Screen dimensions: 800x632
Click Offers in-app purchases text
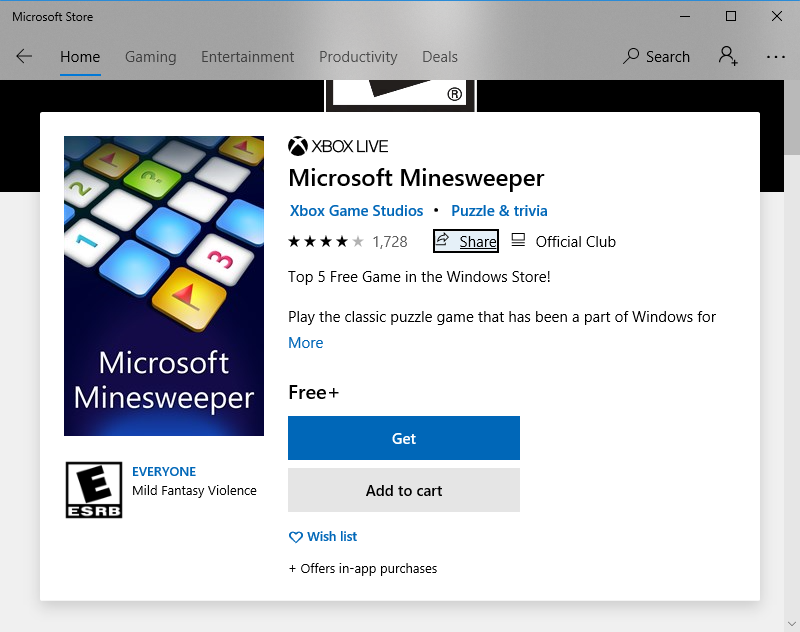pyautogui.click(x=363, y=569)
